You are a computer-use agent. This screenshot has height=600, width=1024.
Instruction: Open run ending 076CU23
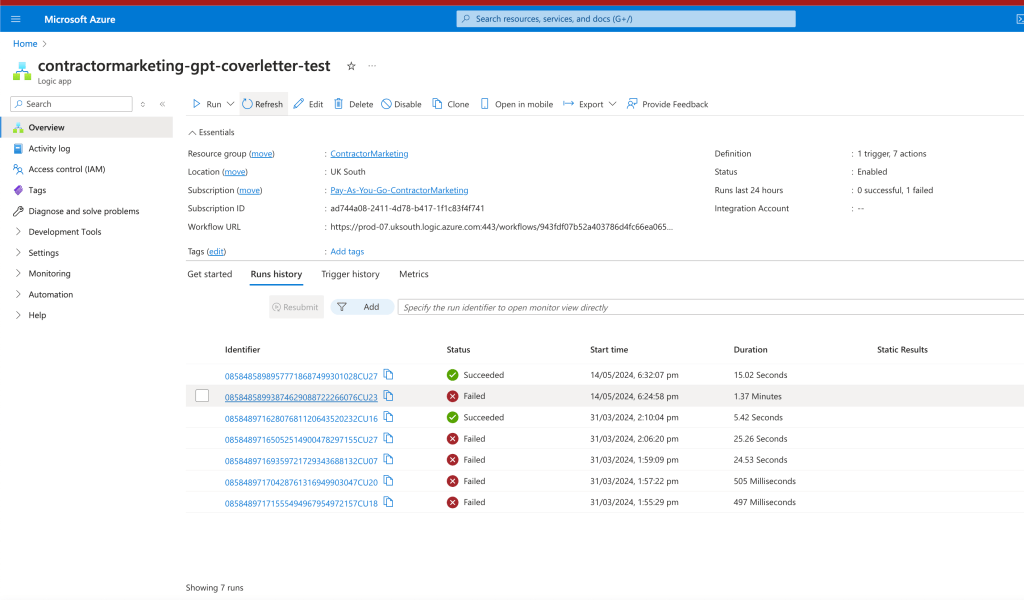pyautogui.click(x=301, y=397)
